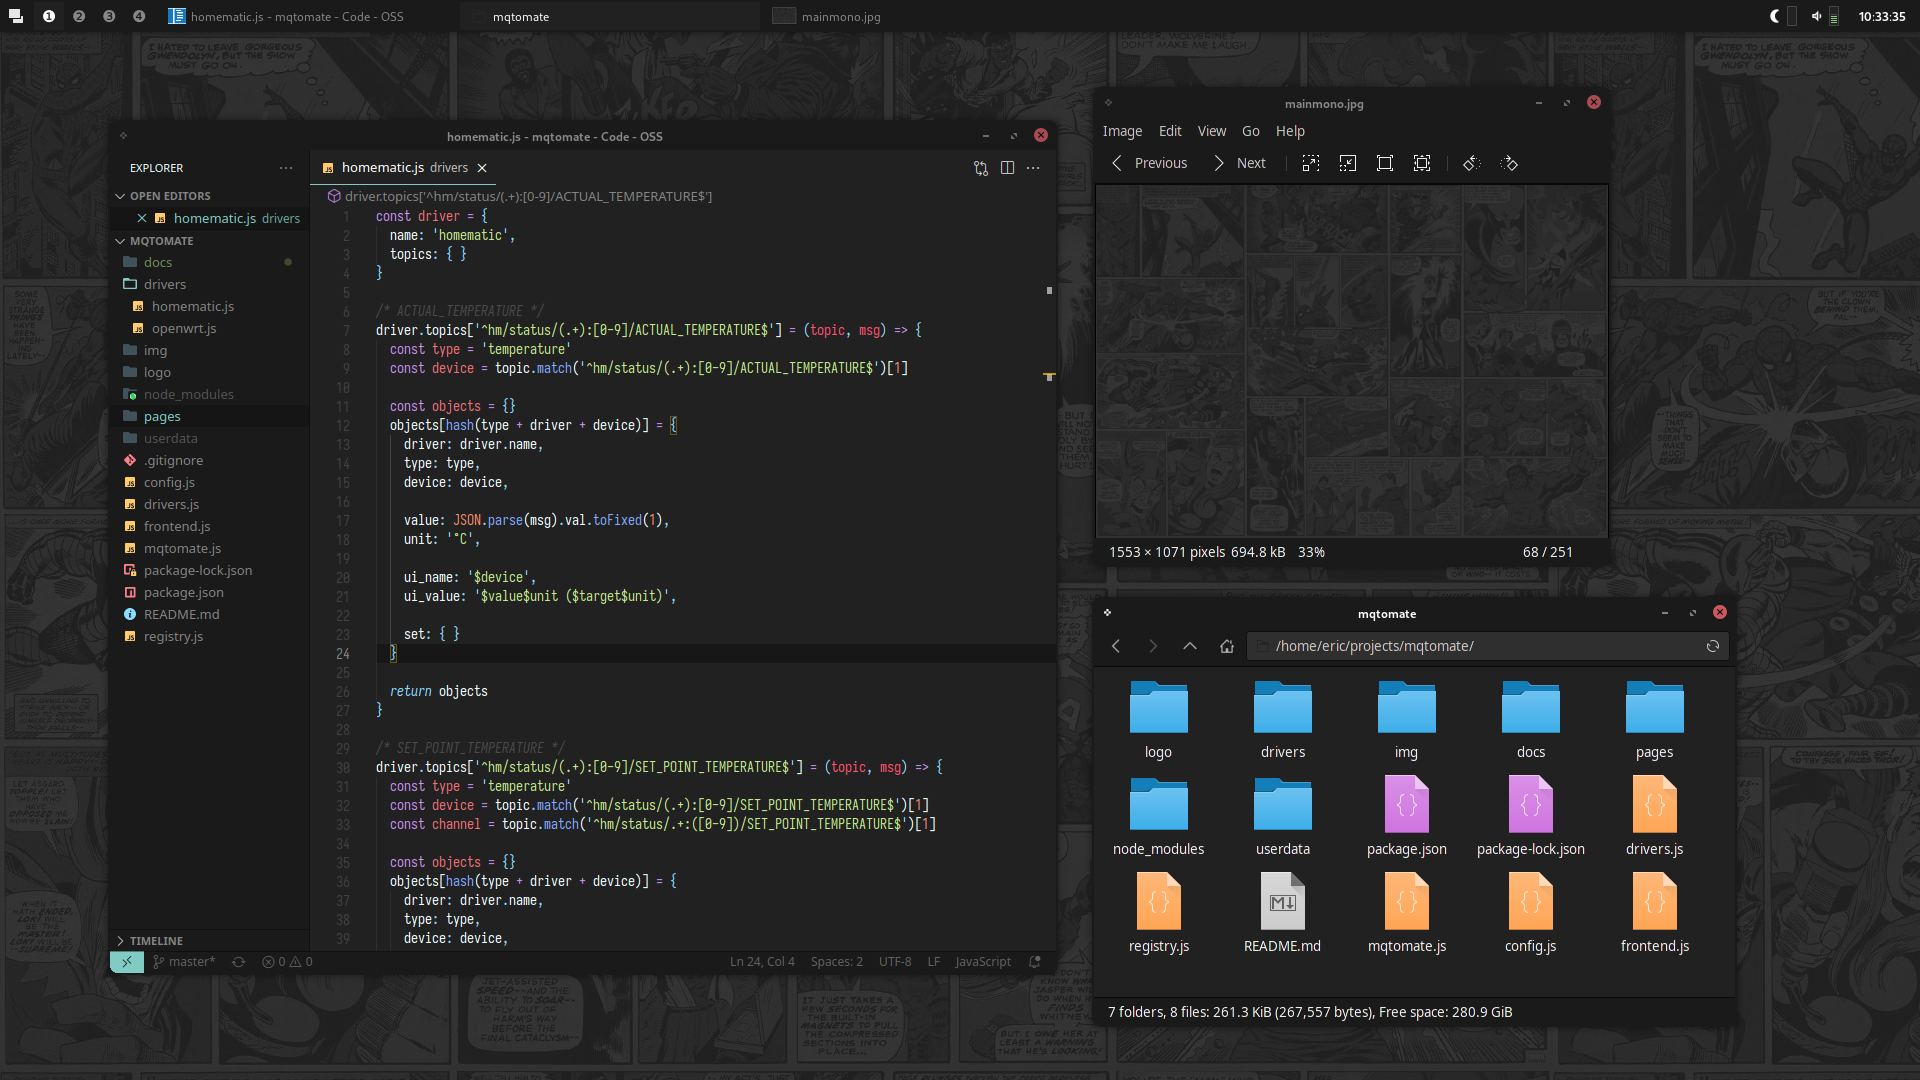Click the Previous button in image viewer
Viewport: 1920px width, 1080px height.
click(x=1149, y=163)
